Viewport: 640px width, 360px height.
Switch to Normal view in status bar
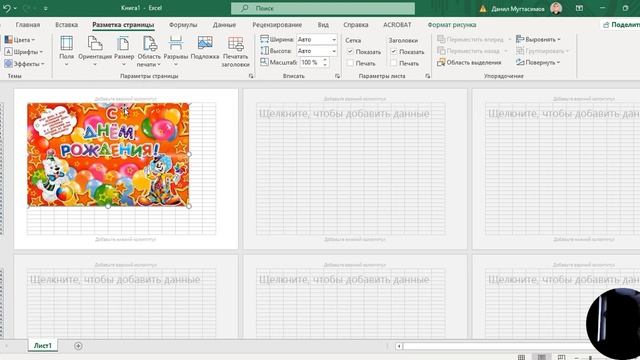pos(521,357)
